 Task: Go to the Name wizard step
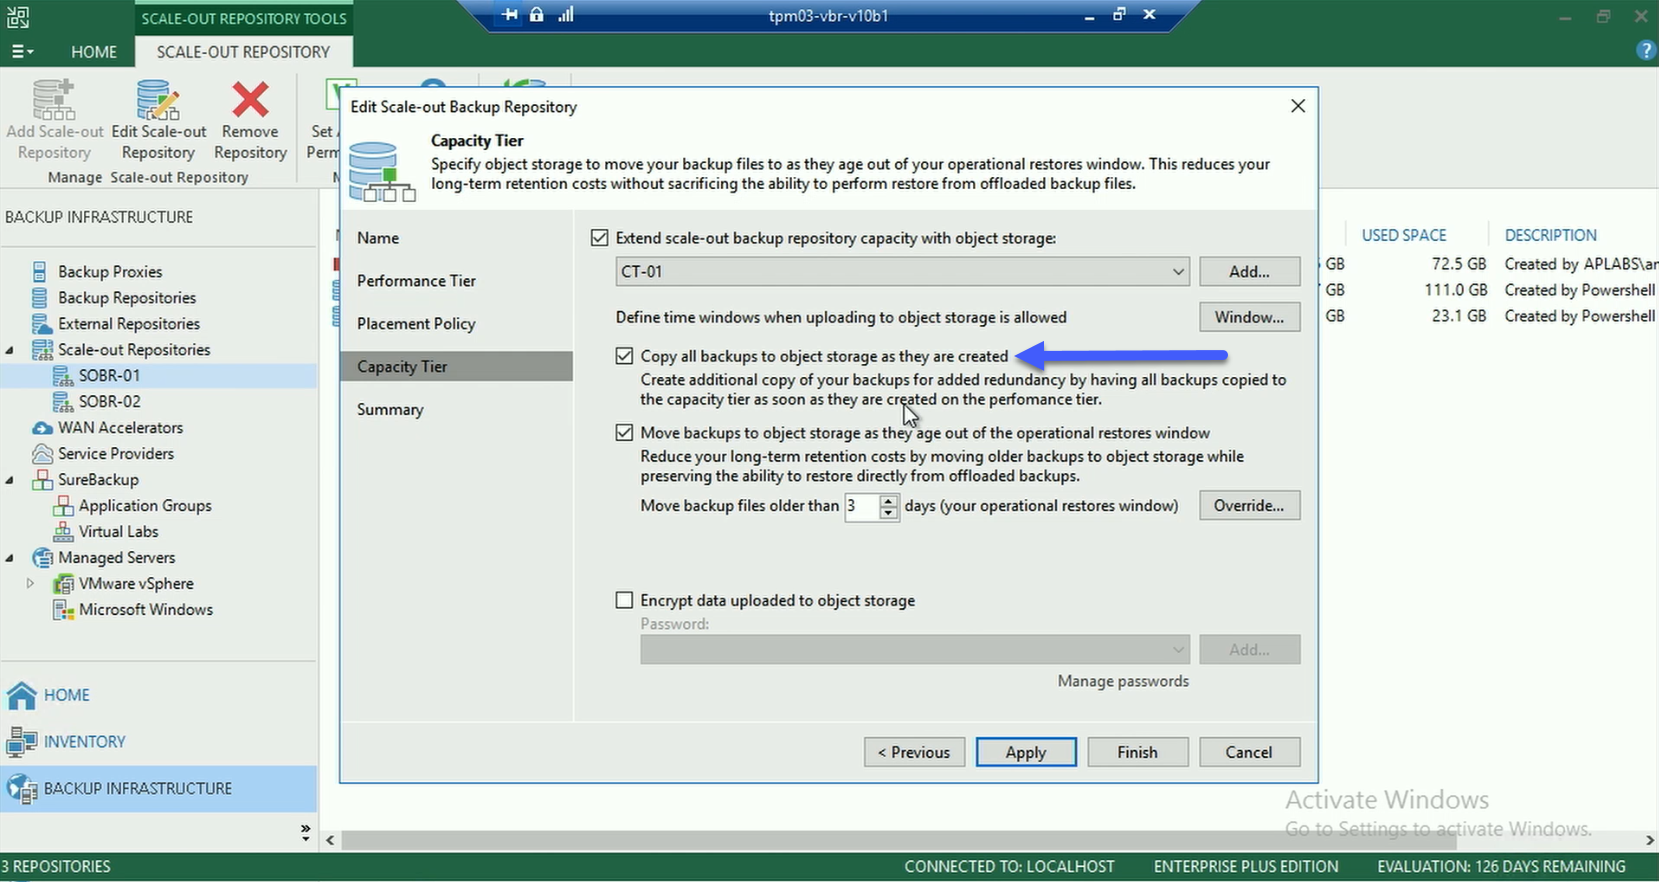tap(378, 238)
